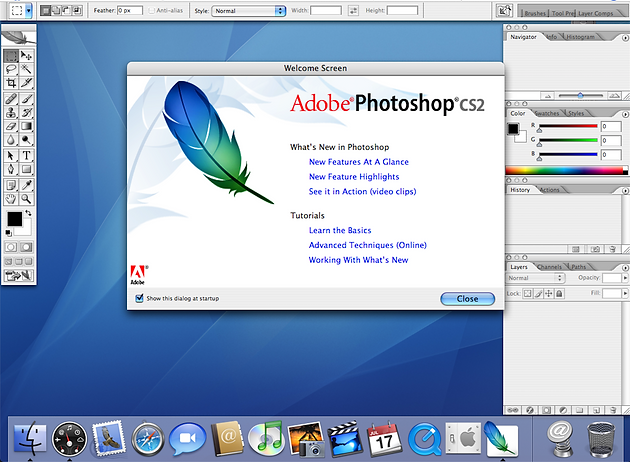Swap foreground and background colors

pyautogui.click(x=29, y=213)
